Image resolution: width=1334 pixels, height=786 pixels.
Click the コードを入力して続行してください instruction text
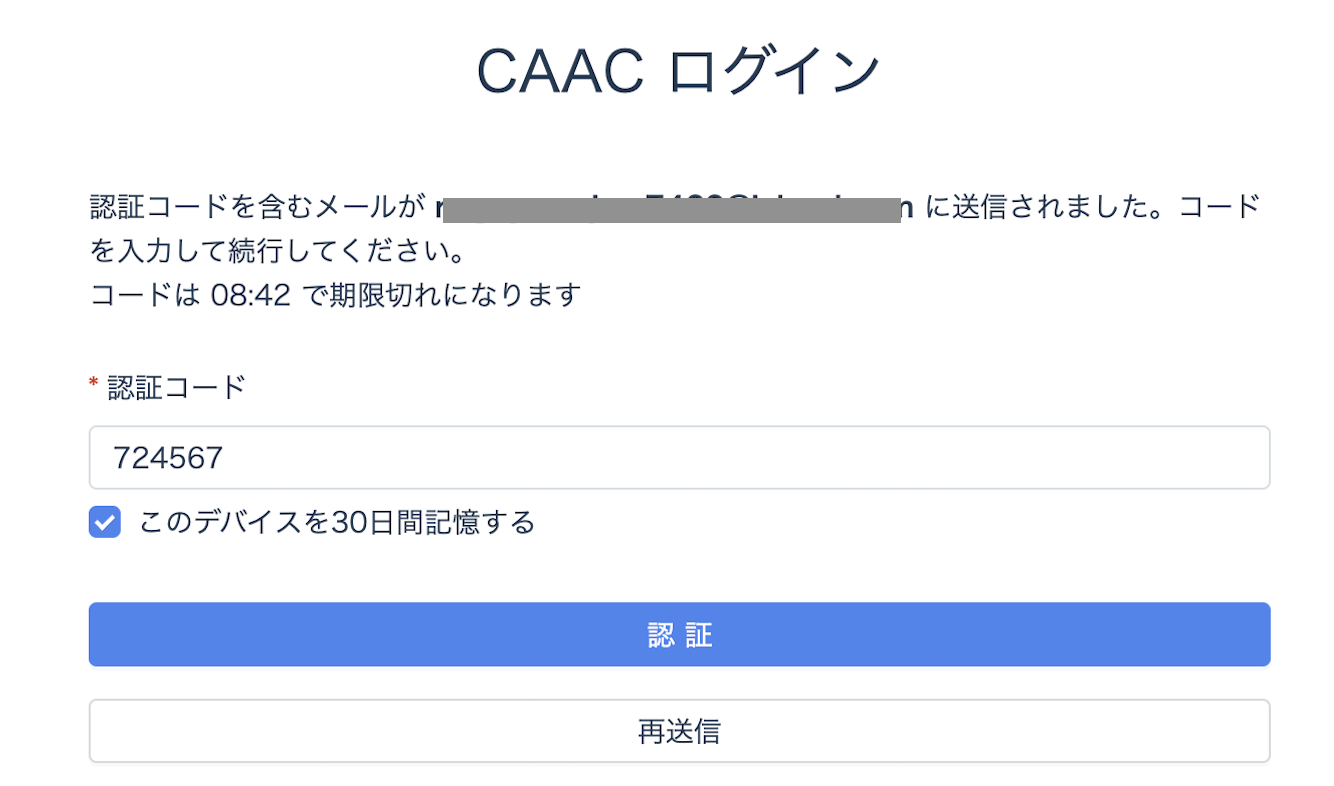pyautogui.click(x=278, y=251)
